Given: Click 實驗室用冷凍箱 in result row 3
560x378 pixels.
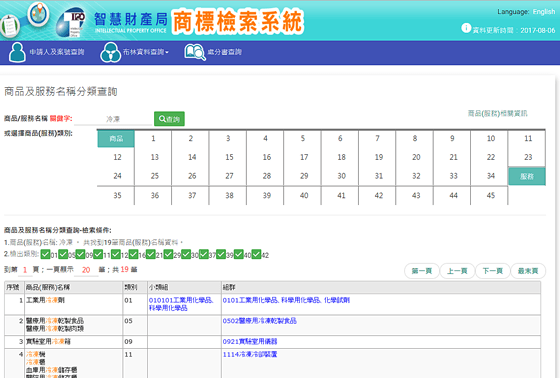Looking at the screenshot, I should (48, 342).
